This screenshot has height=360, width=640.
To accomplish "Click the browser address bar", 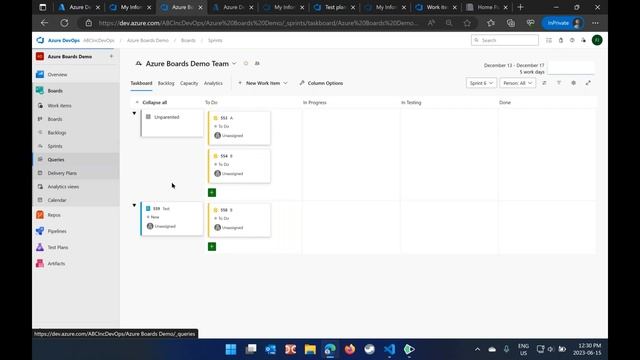I will point(257,23).
